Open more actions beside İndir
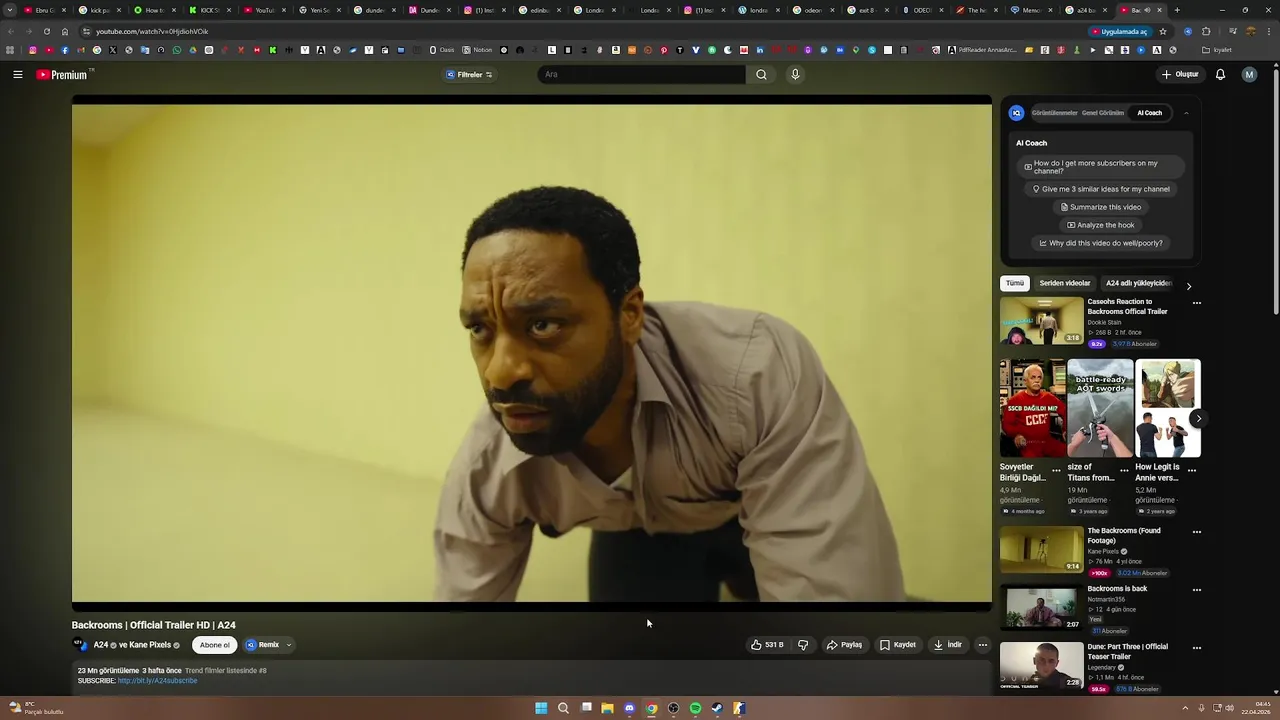The height and width of the screenshot is (720, 1280). click(982, 645)
